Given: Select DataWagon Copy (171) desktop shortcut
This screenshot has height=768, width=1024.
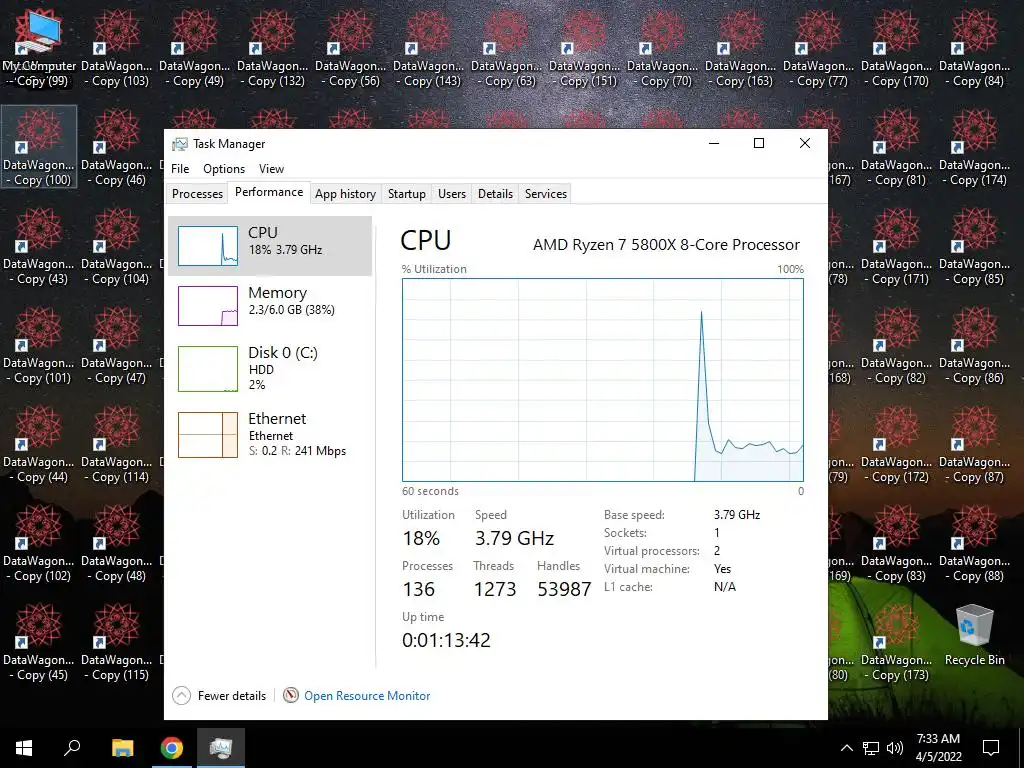Looking at the screenshot, I should (897, 246).
